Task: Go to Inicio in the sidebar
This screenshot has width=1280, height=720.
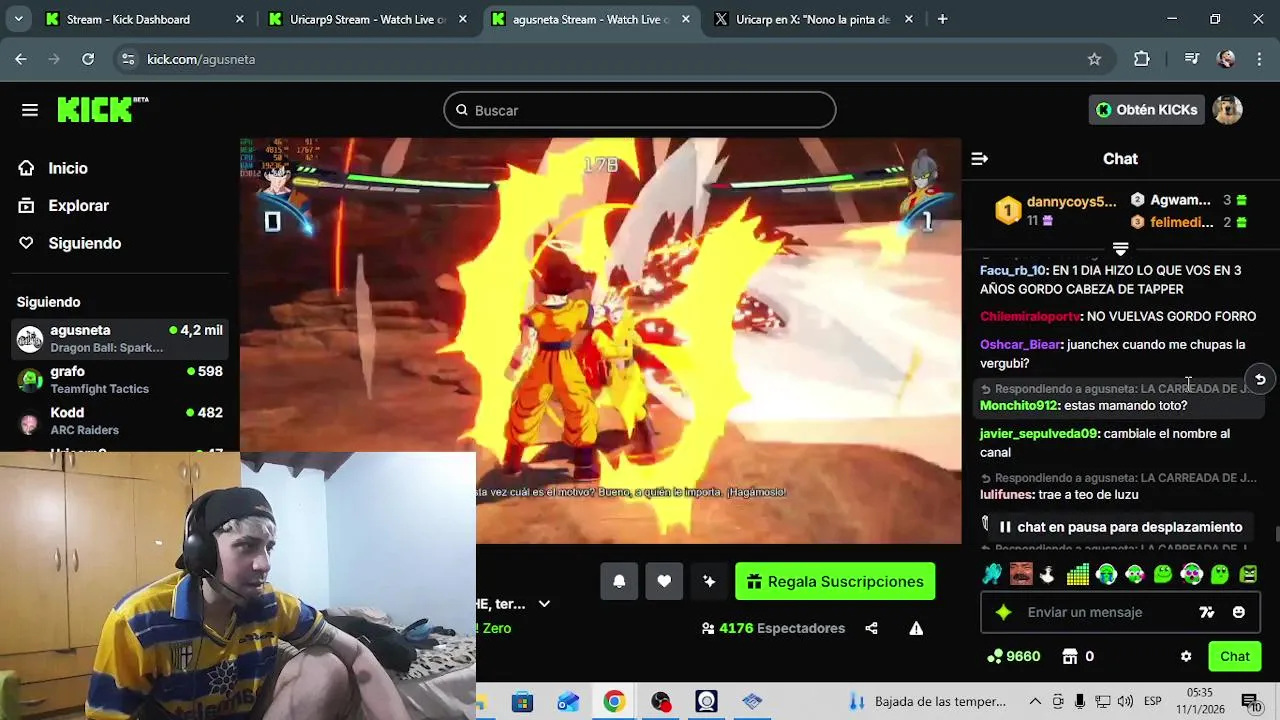Action: [68, 168]
